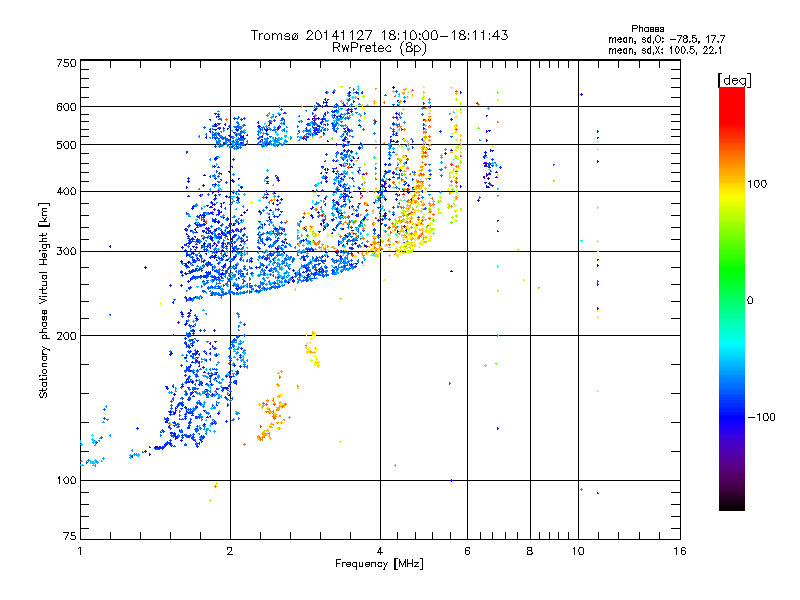
Task: Click the 'Stationary phase Virtual Height [km]' axis title
Action: pyautogui.click(x=43, y=300)
